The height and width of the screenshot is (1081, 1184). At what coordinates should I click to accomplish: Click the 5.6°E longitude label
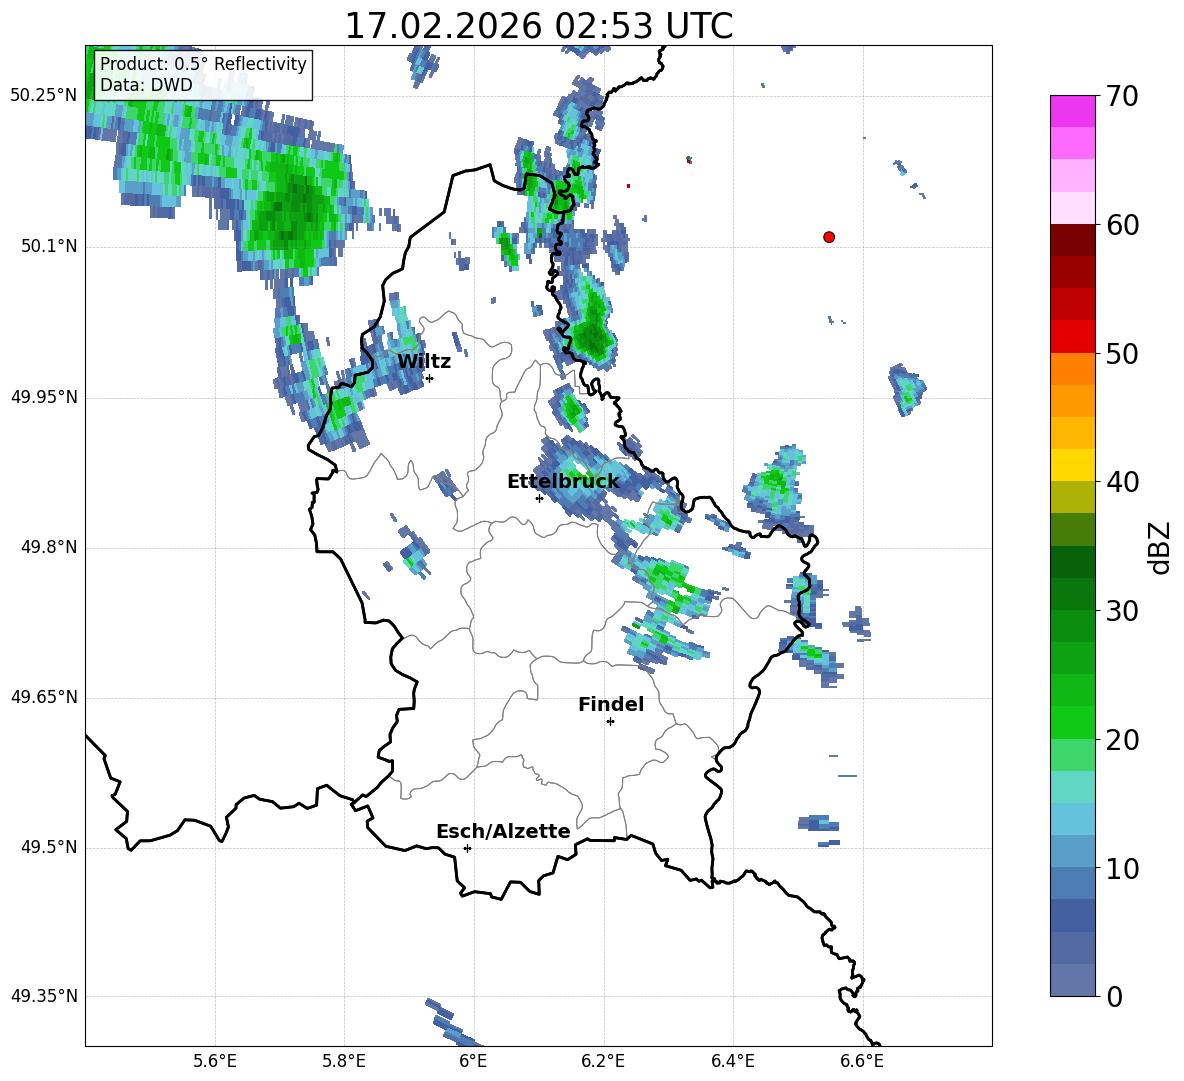coord(215,1061)
